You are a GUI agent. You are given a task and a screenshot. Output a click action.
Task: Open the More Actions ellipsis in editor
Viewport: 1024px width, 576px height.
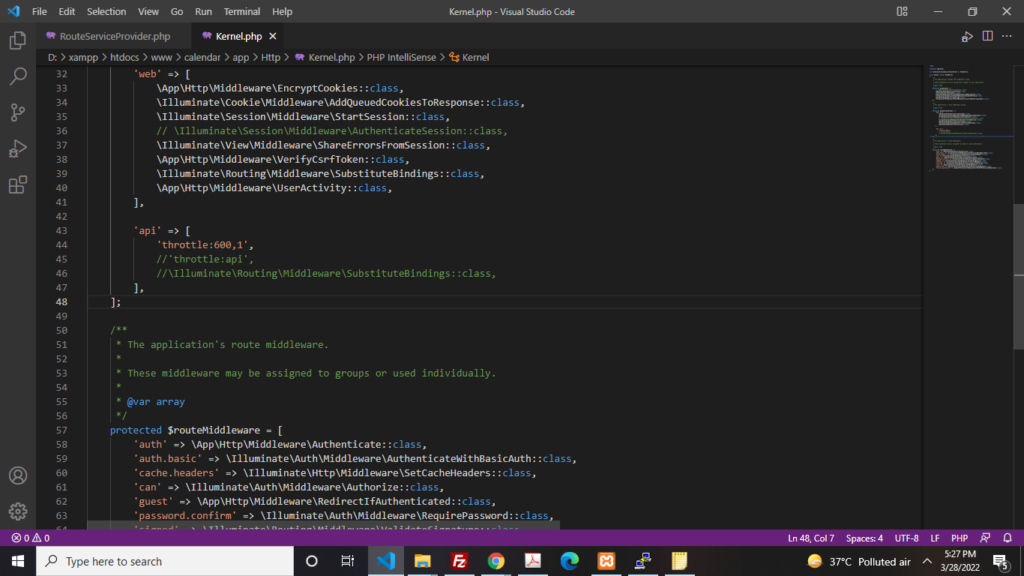[x=1007, y=36]
